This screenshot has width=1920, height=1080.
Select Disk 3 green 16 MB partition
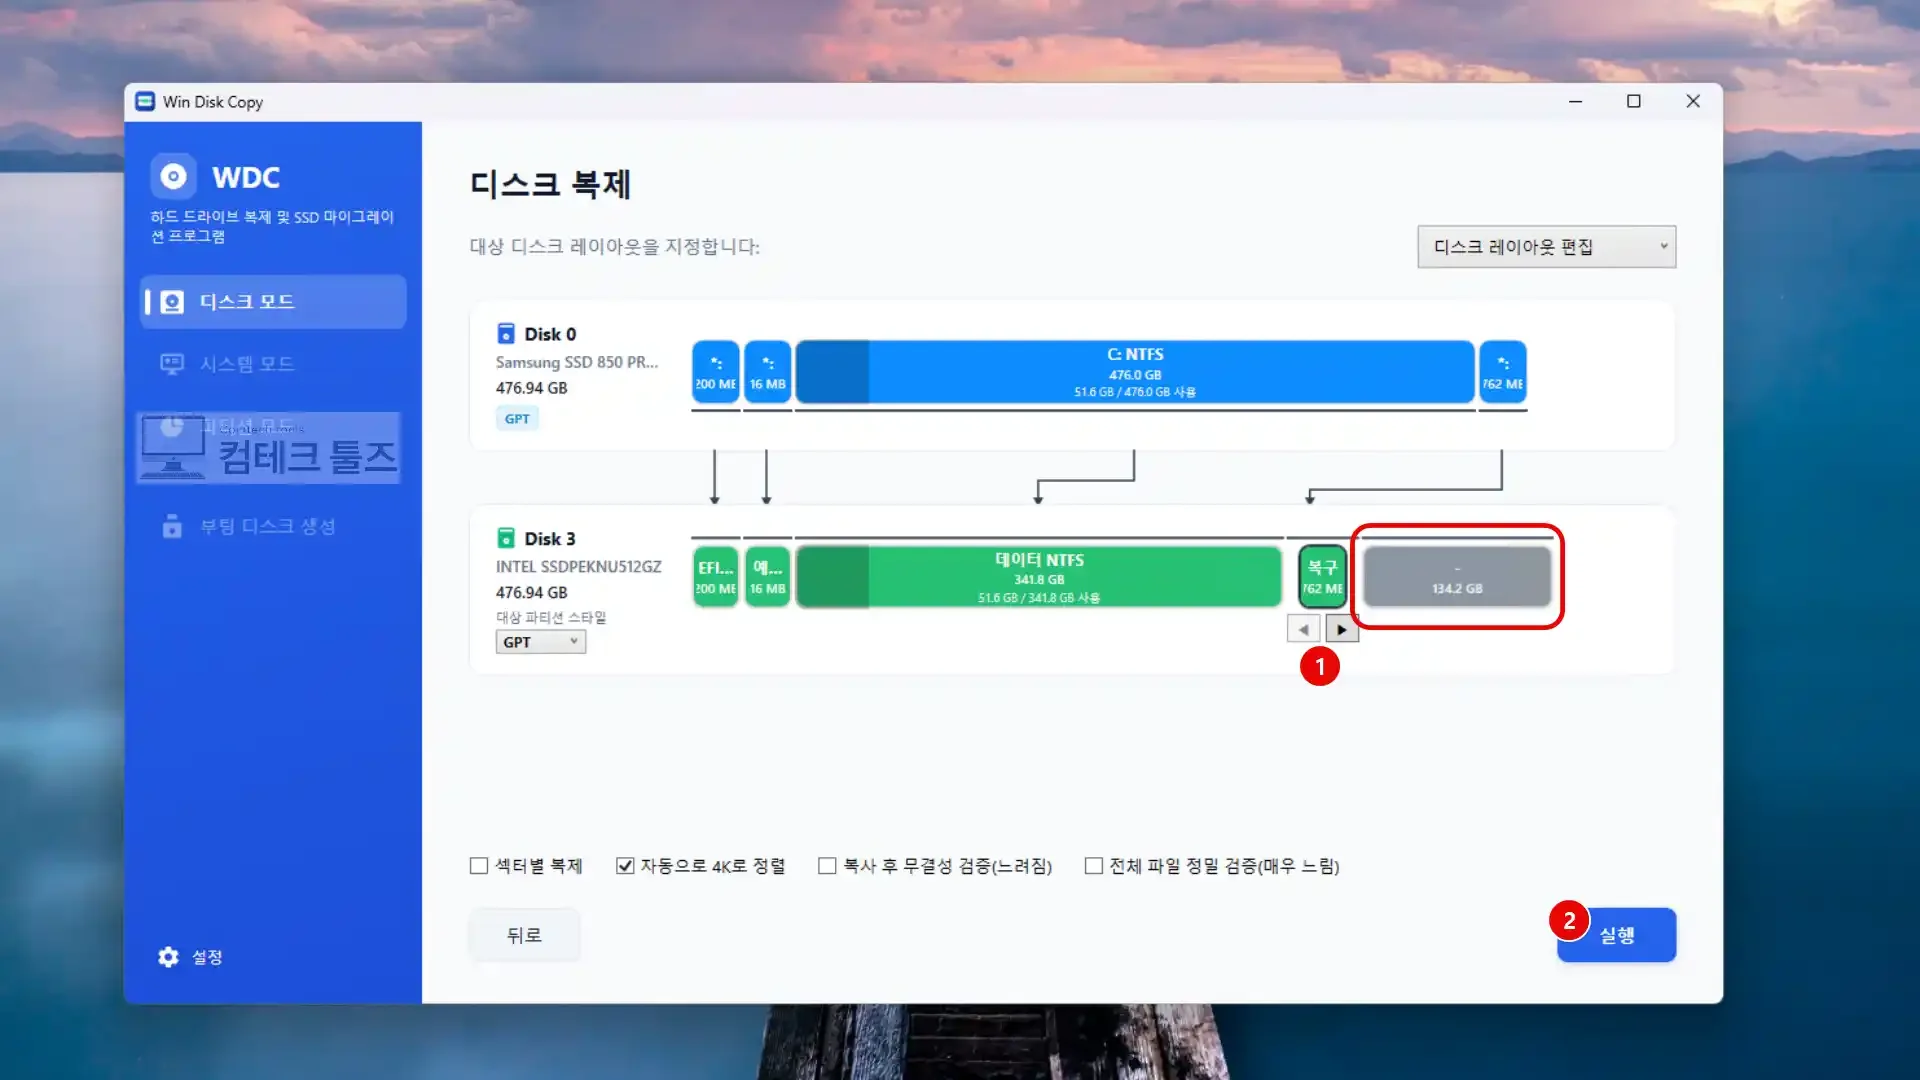[768, 577]
